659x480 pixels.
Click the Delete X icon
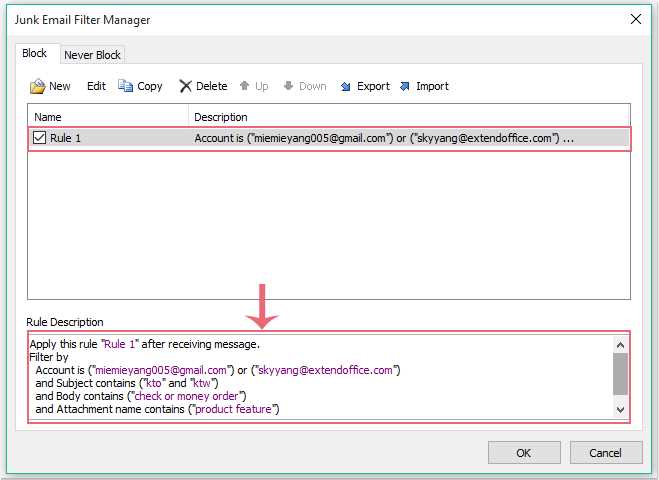tap(185, 86)
